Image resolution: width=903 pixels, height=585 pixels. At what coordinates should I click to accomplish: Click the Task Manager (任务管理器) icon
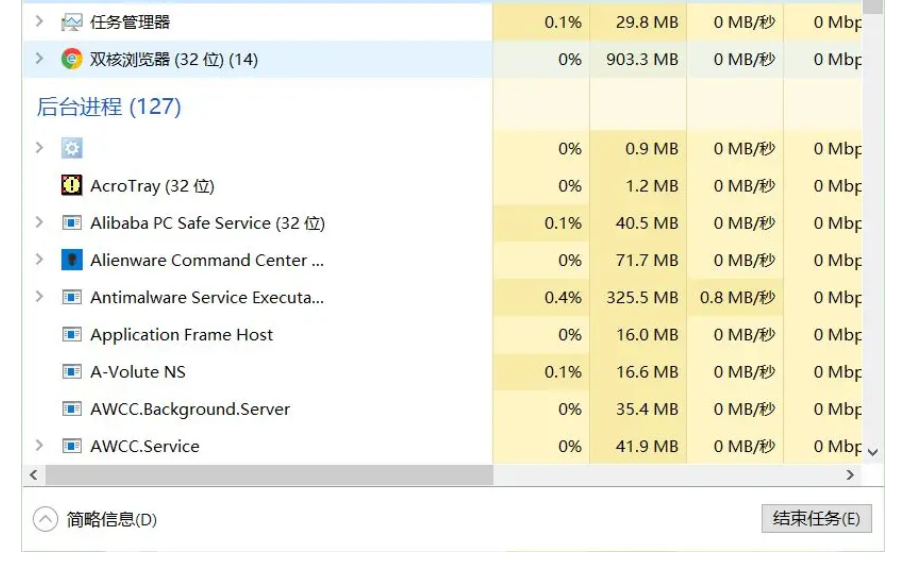(x=71, y=22)
